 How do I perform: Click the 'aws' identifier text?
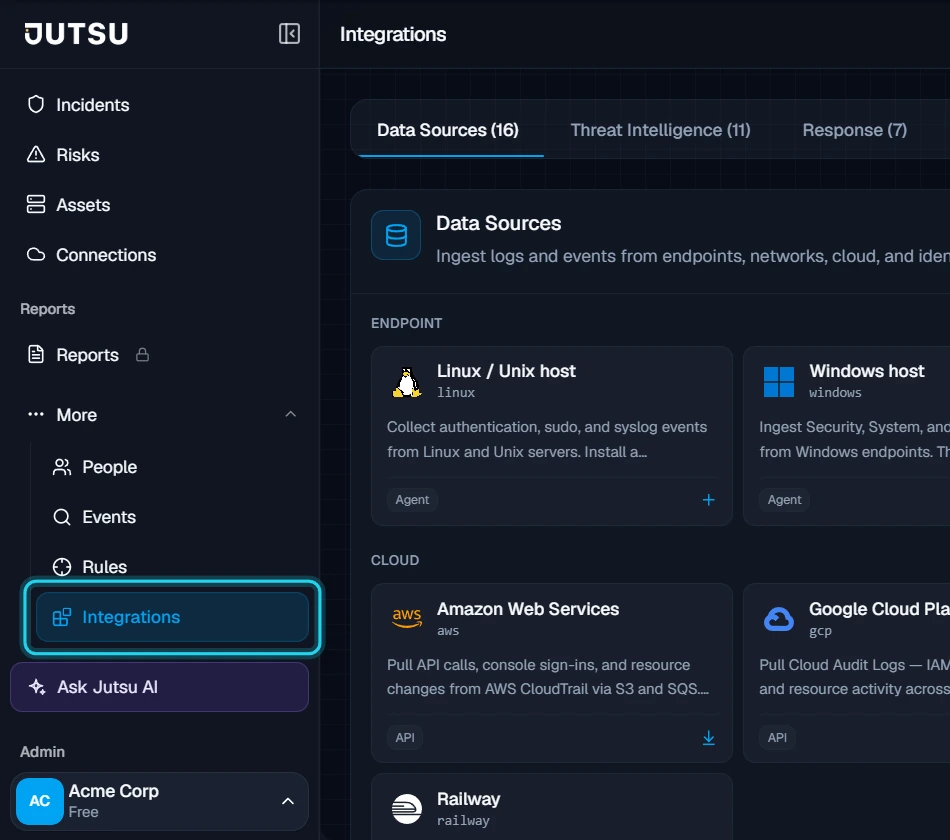(448, 631)
